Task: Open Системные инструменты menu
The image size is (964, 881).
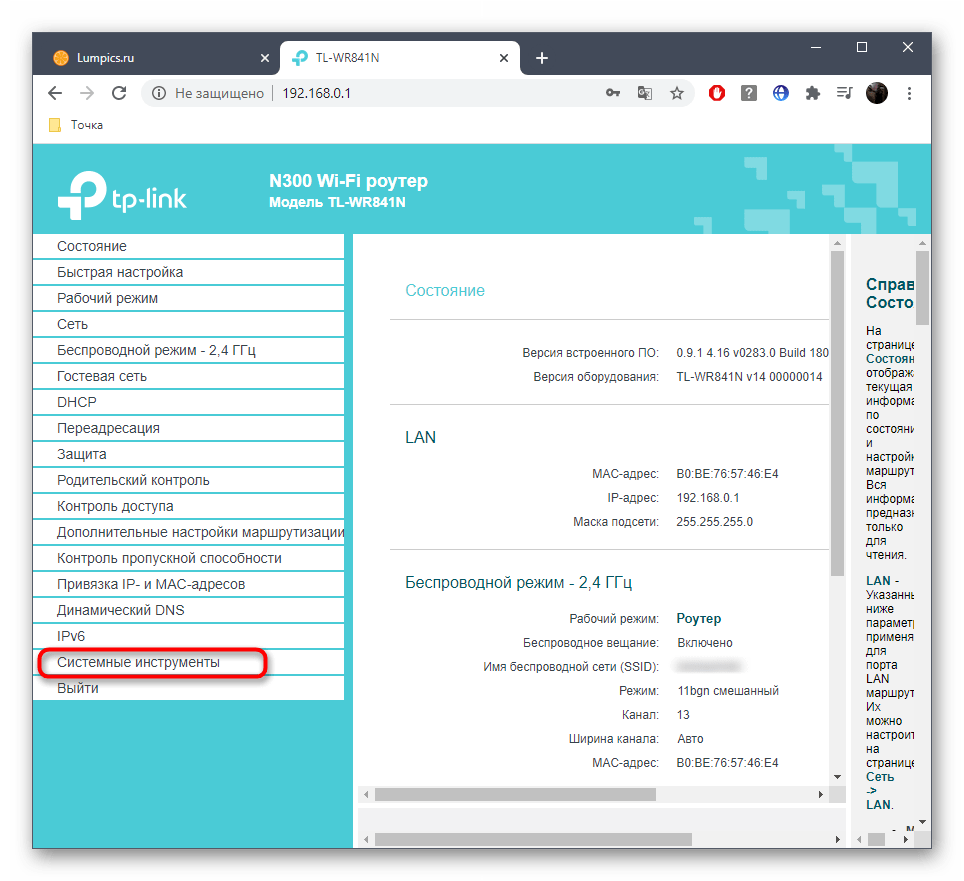Action: 188,662
